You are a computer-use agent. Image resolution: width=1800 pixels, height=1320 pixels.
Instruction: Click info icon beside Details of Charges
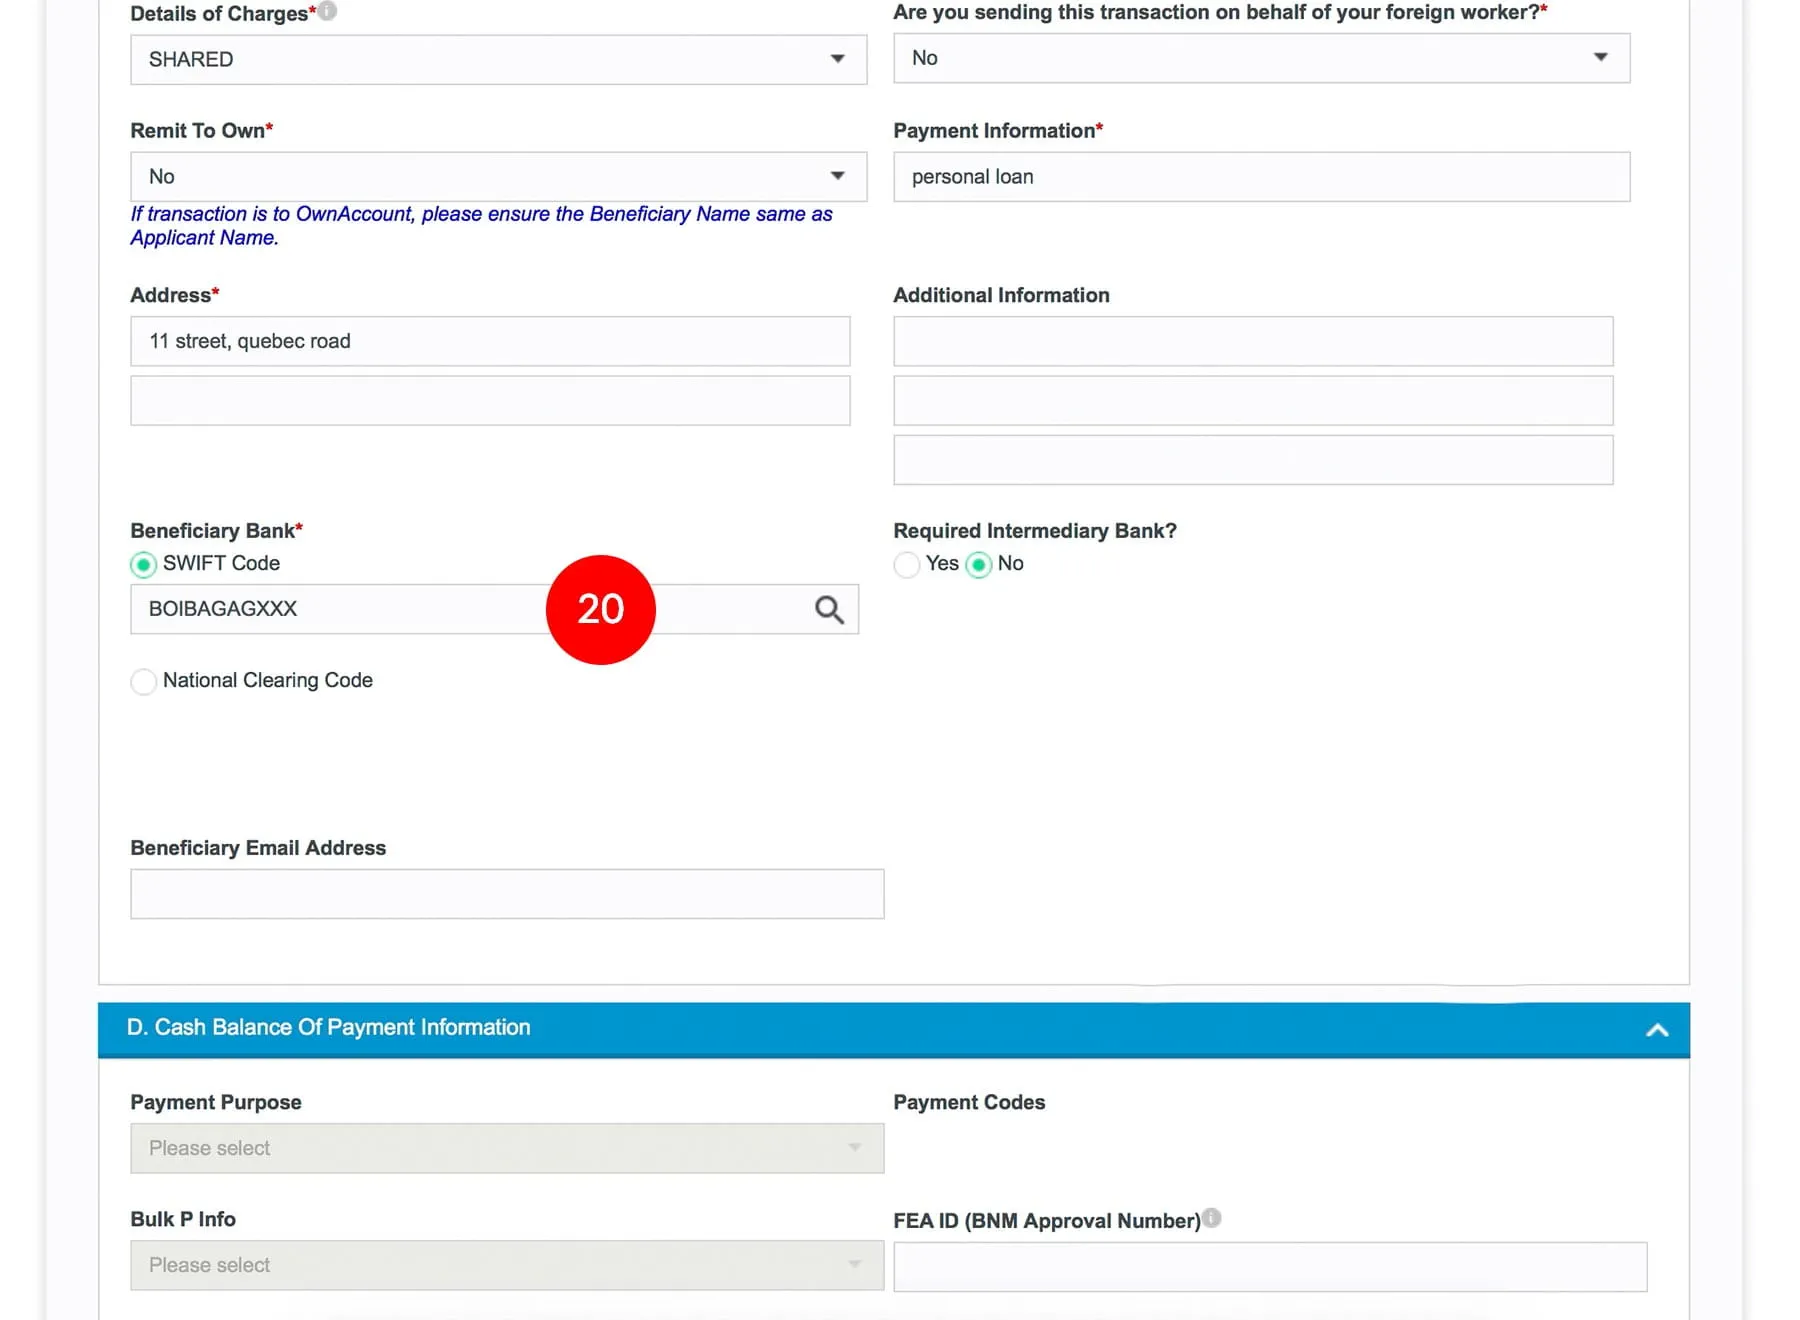coord(327,11)
